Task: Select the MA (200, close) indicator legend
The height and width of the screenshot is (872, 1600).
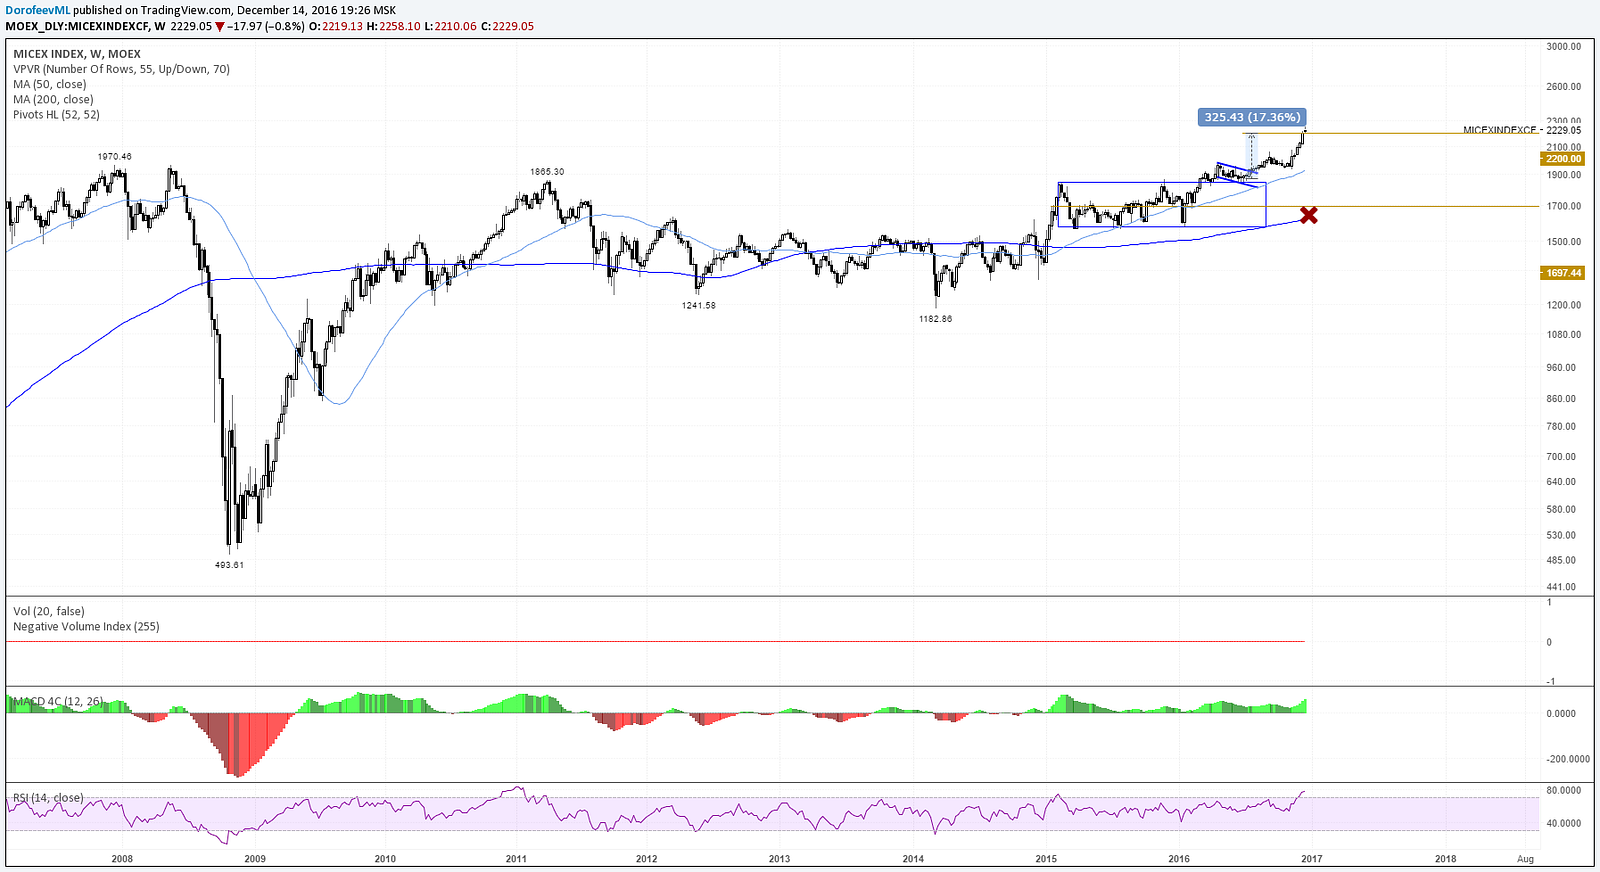Action: tap(53, 99)
